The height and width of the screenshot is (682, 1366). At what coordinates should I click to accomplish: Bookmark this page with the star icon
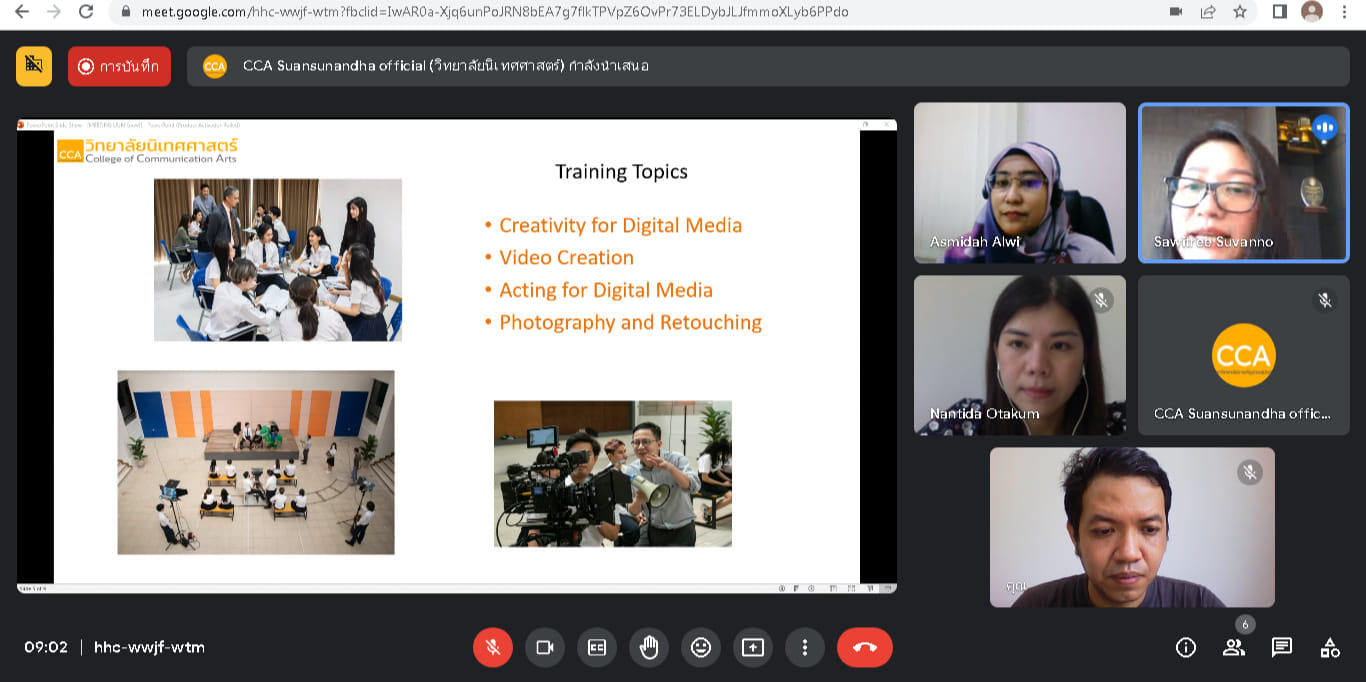pos(1240,12)
